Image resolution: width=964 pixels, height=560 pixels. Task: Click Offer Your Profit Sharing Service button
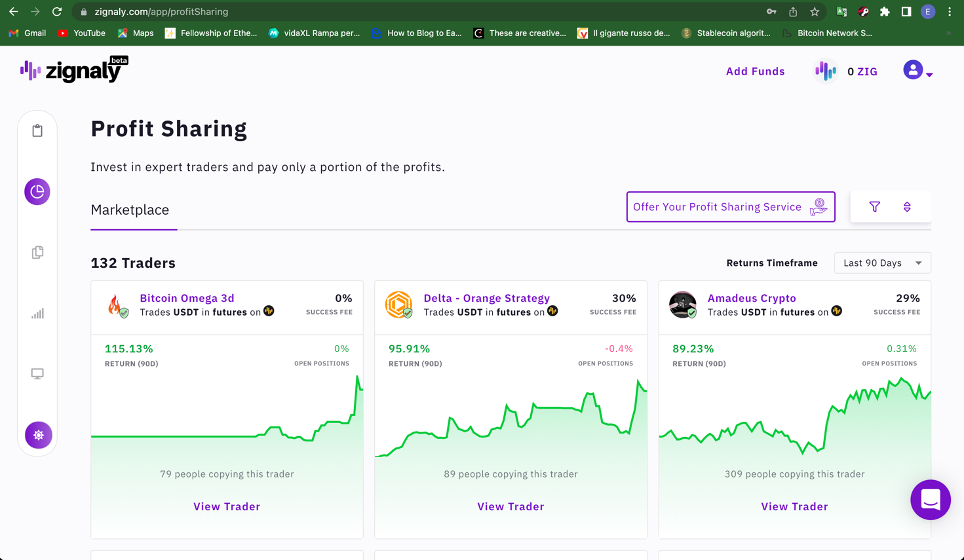730,207
